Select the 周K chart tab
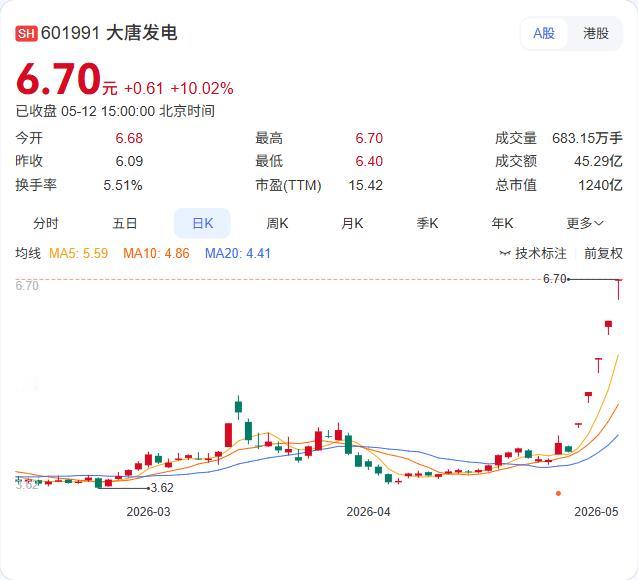The image size is (638, 580). pos(277,223)
